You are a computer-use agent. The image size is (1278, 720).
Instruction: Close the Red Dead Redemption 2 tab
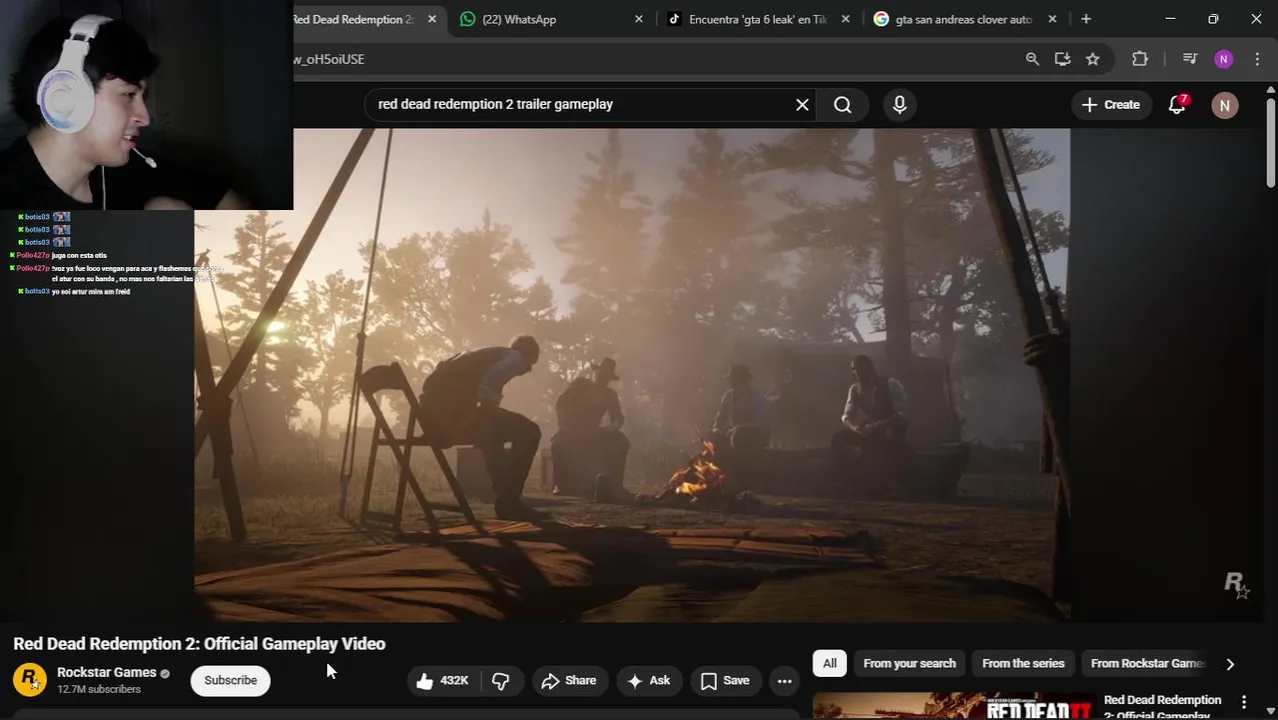point(432,19)
